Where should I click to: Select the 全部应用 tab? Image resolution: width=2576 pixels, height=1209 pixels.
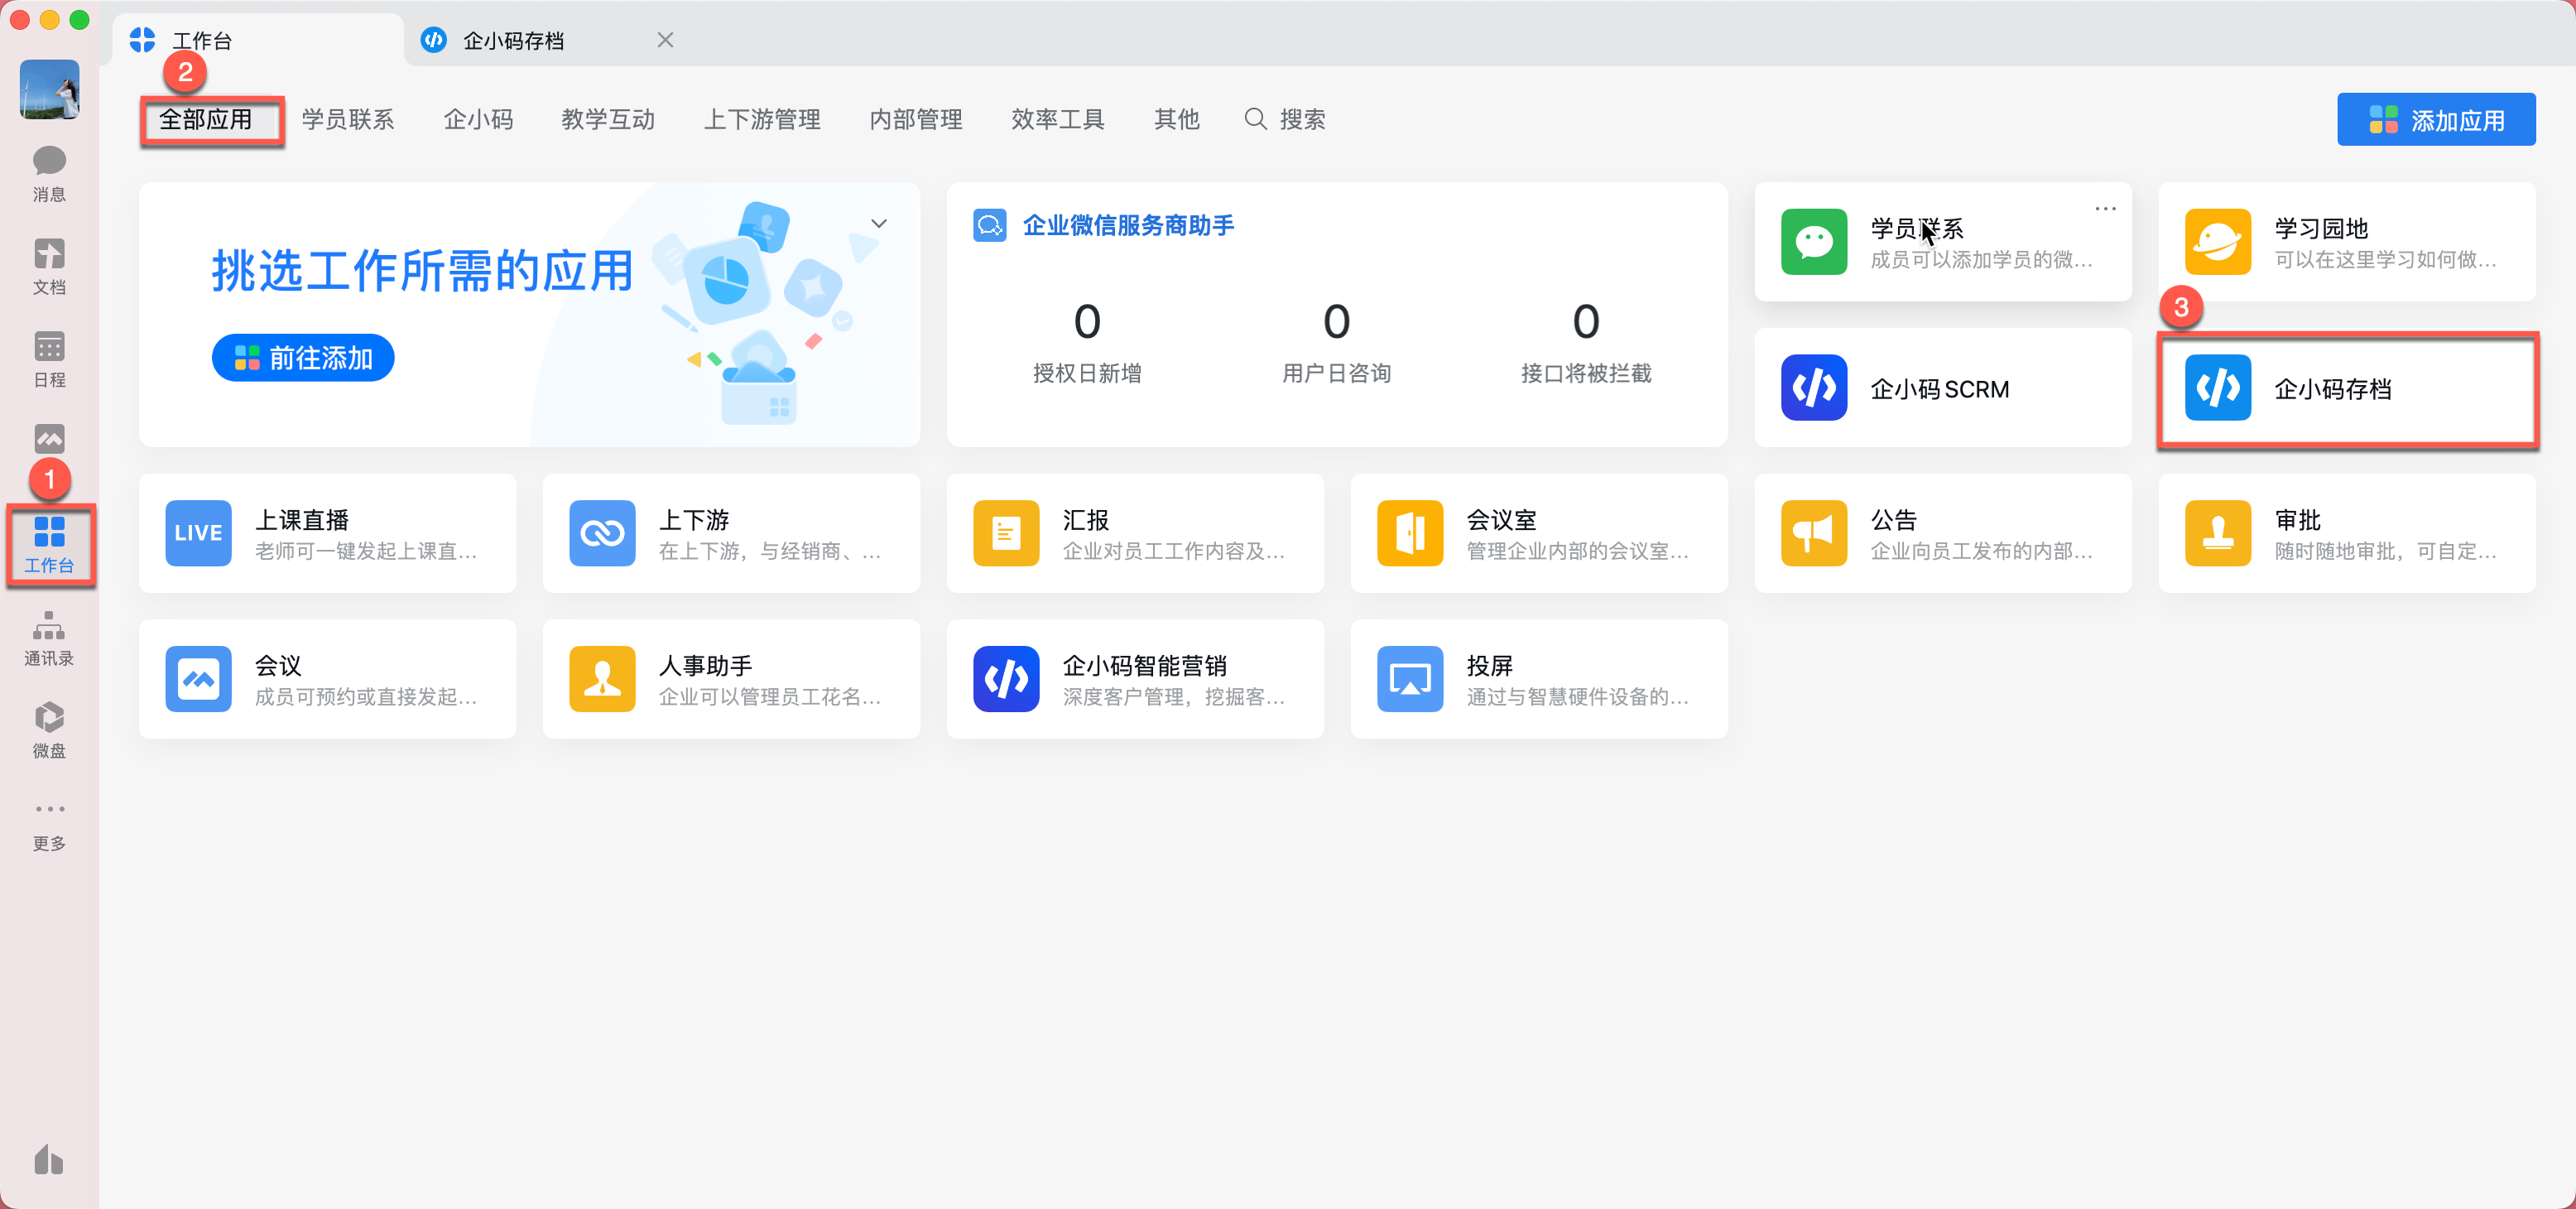(206, 120)
